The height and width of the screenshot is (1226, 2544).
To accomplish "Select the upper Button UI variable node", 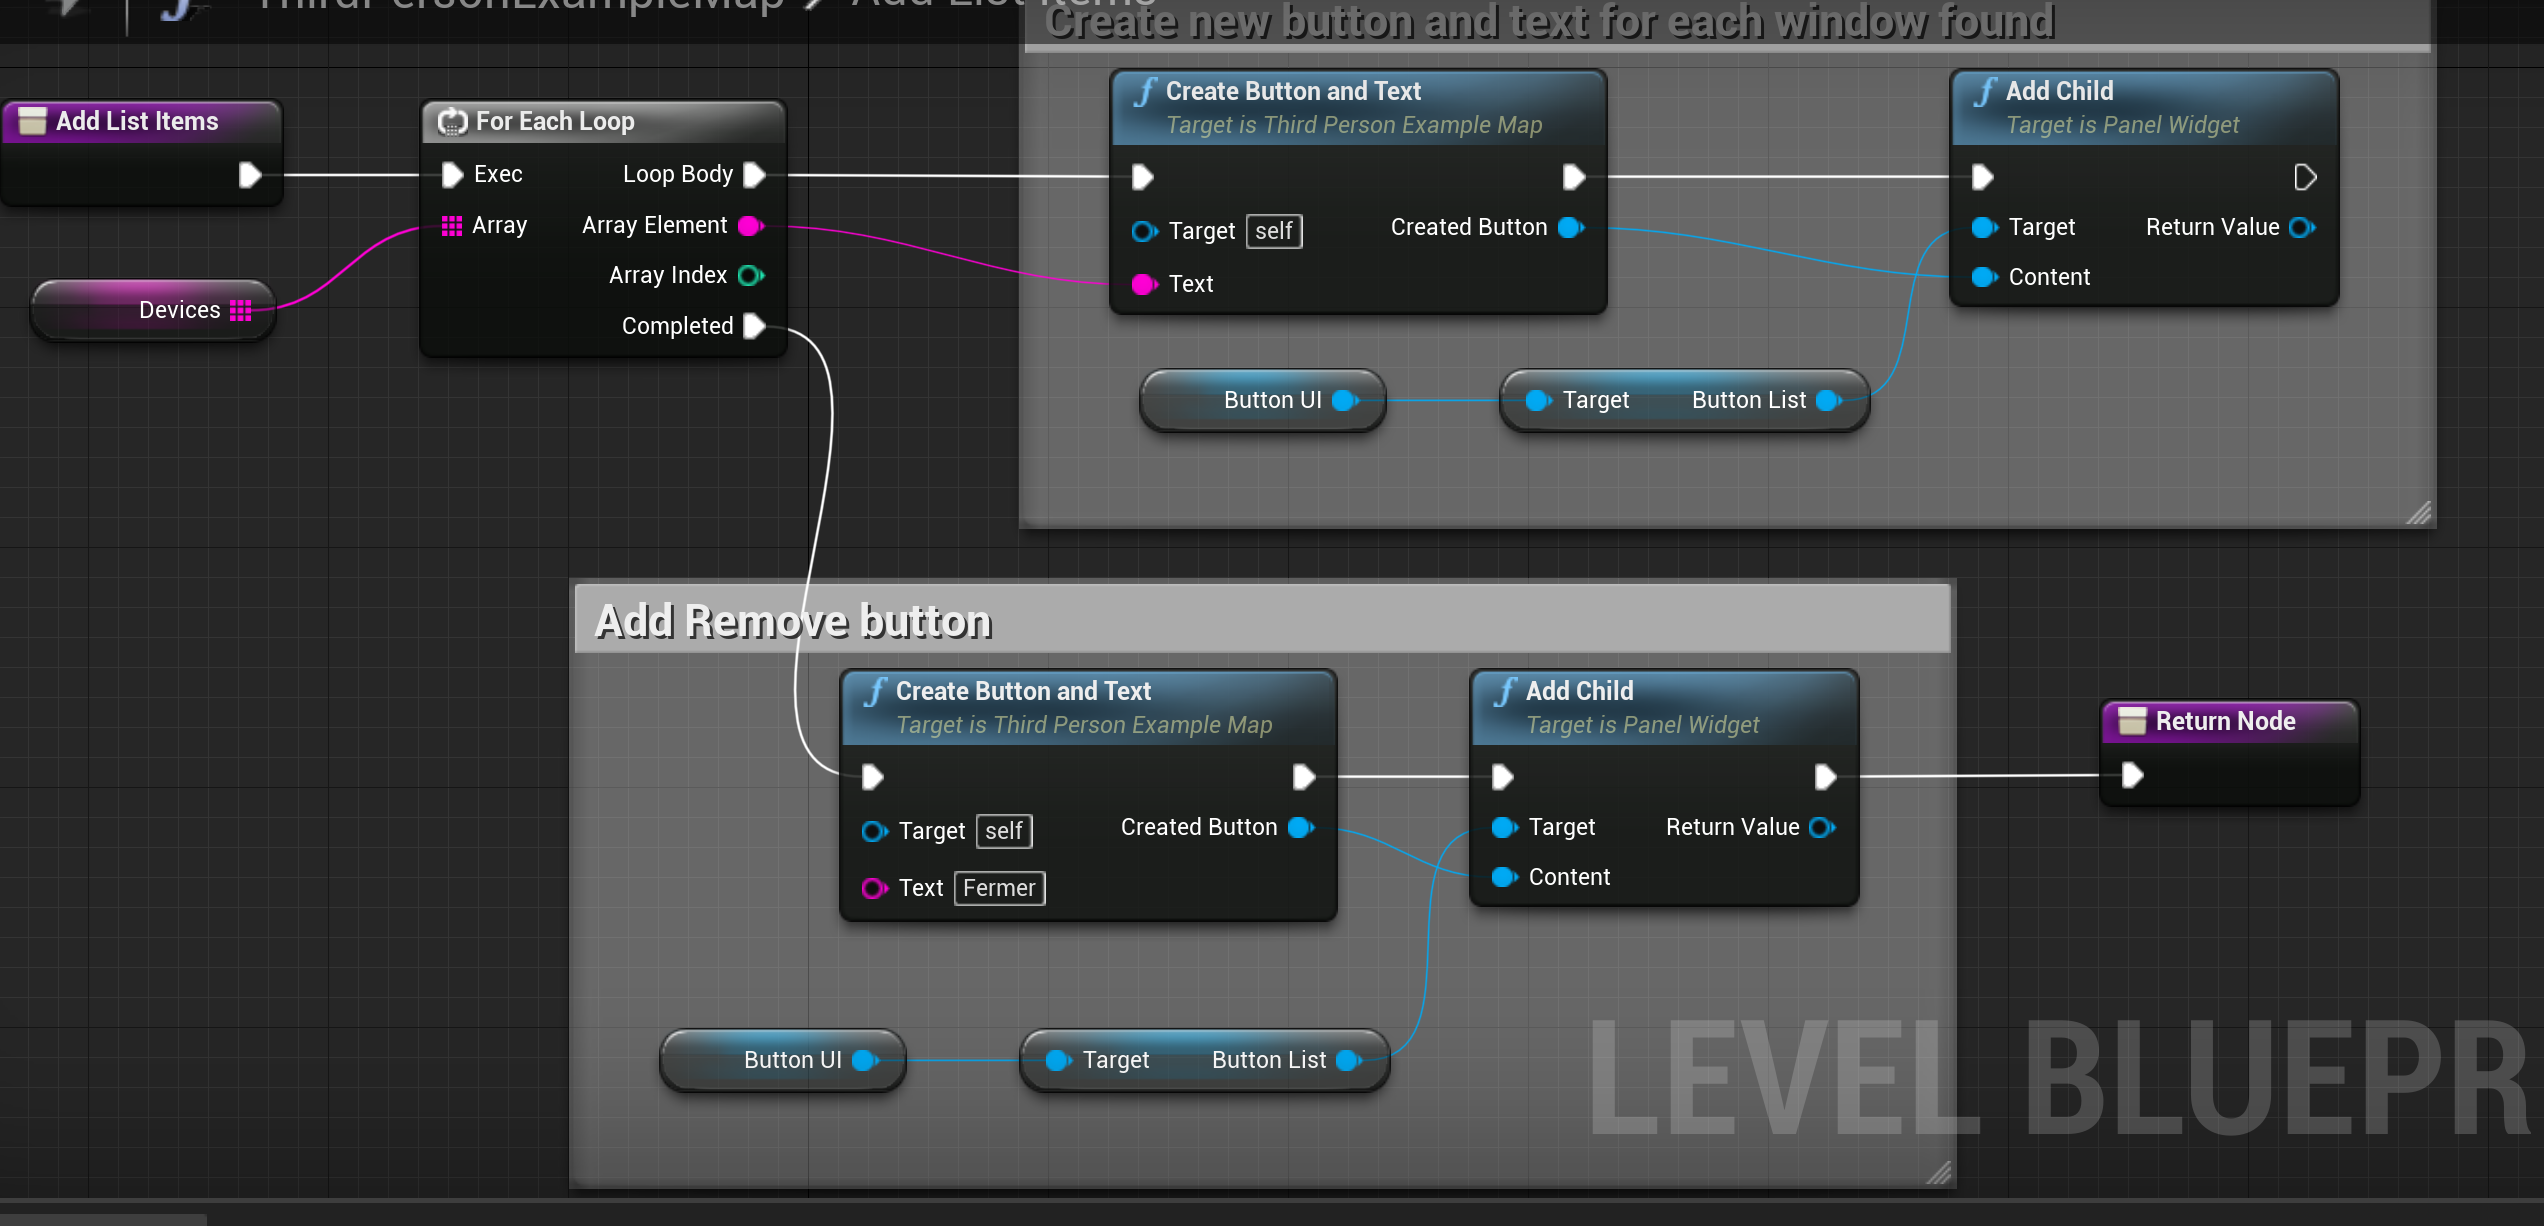I will (1262, 401).
